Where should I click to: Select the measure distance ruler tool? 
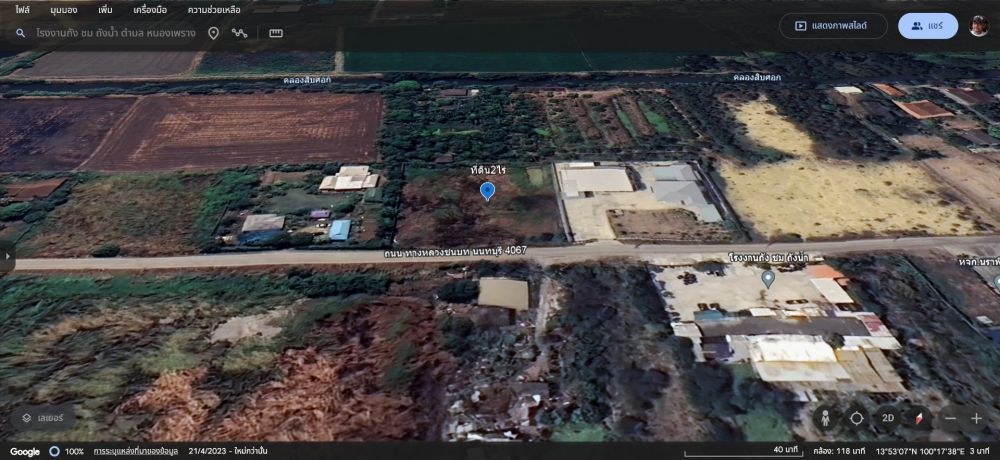(275, 33)
